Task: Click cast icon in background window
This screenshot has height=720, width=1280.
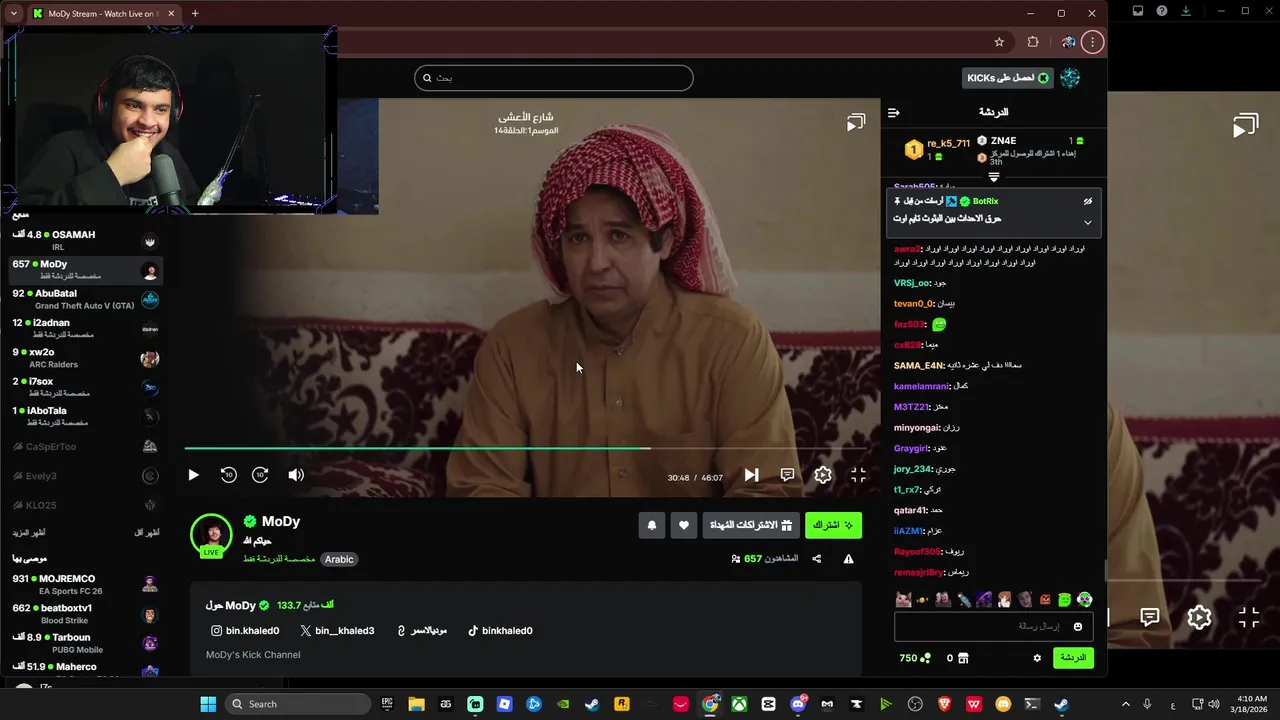Action: tap(1245, 126)
